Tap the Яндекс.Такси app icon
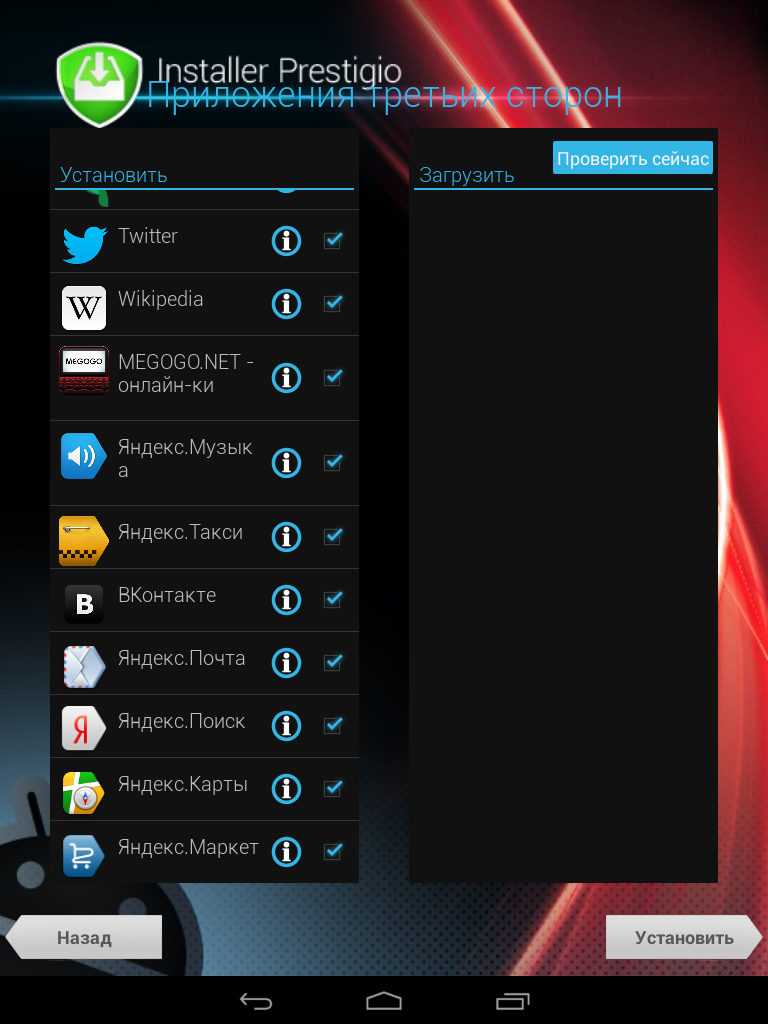The width and height of the screenshot is (768, 1024). 84,540
